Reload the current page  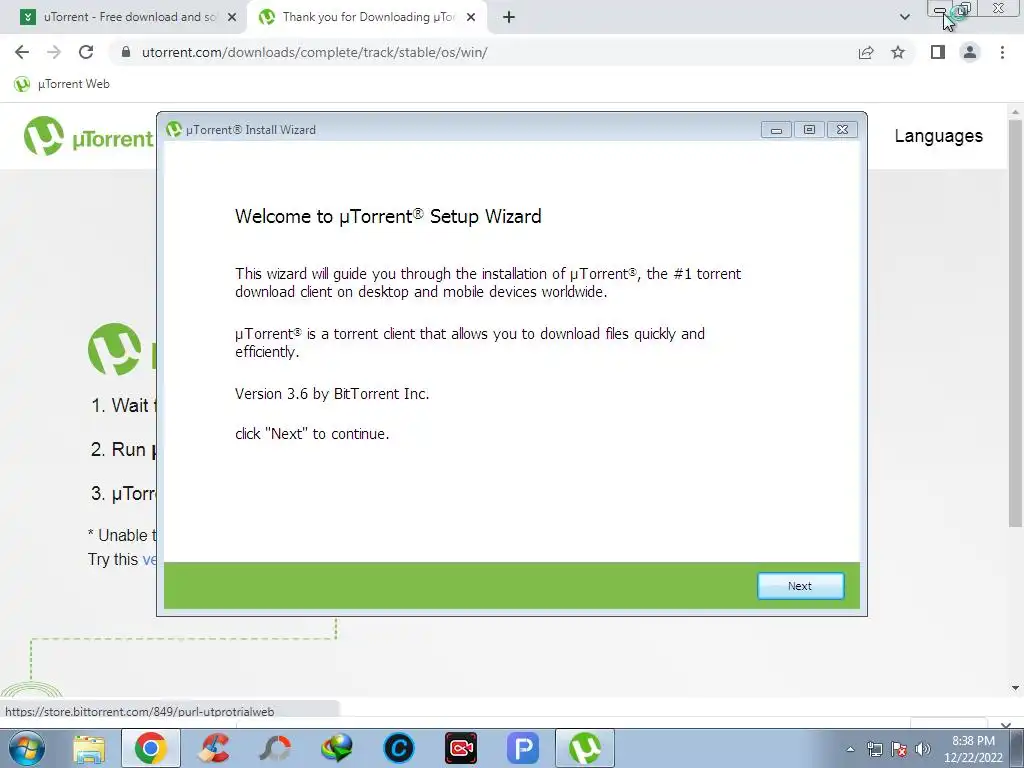86,52
